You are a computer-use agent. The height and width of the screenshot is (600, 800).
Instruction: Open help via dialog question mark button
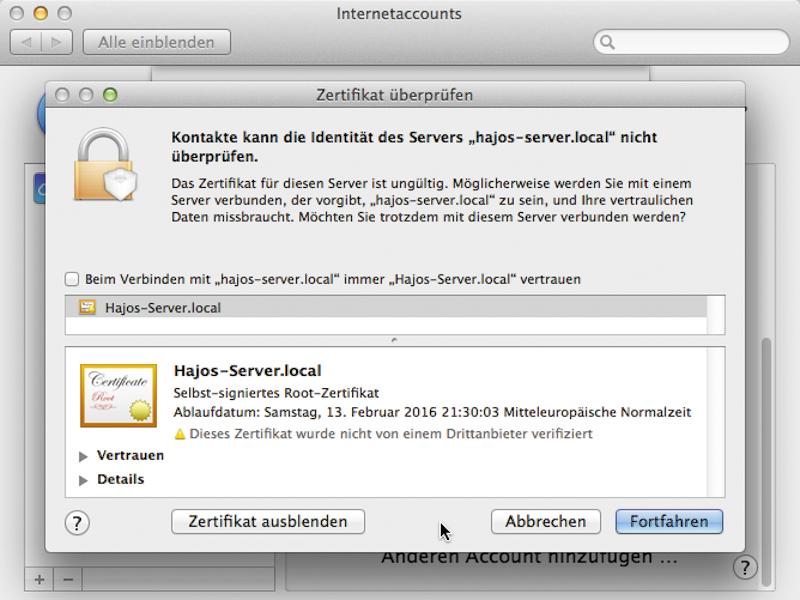[x=77, y=522]
